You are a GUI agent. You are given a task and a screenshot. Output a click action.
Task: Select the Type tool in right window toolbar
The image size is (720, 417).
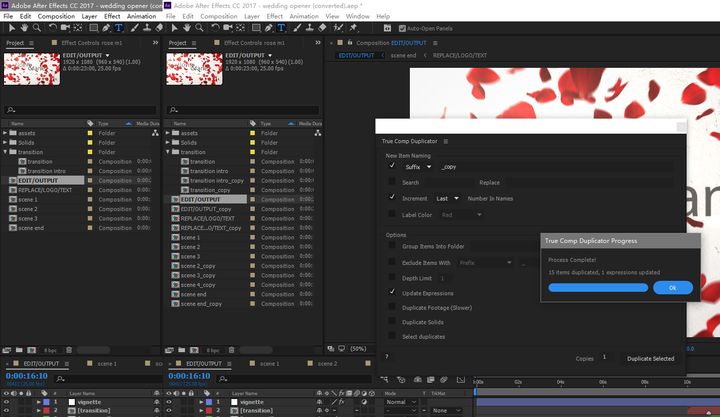coord(281,28)
